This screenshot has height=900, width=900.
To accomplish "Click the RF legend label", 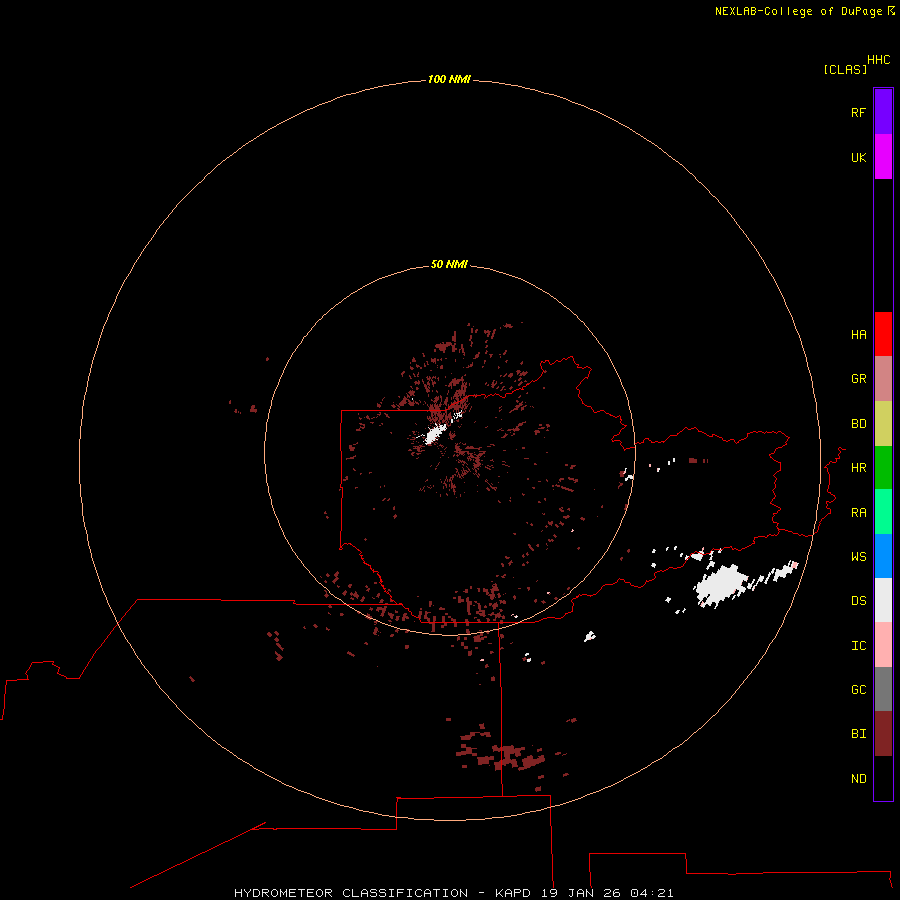I will pyautogui.click(x=858, y=112).
